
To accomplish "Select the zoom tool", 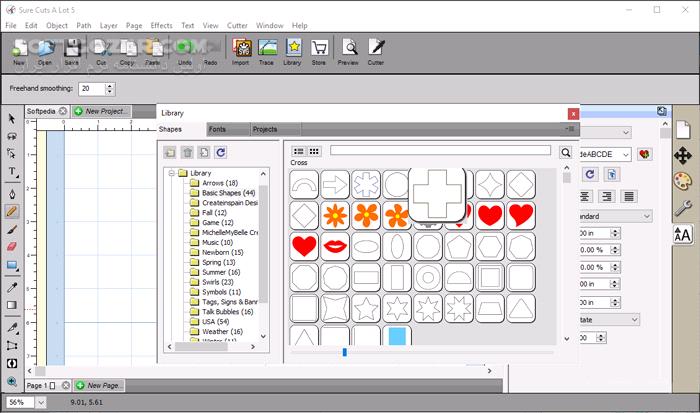I will [12, 381].
